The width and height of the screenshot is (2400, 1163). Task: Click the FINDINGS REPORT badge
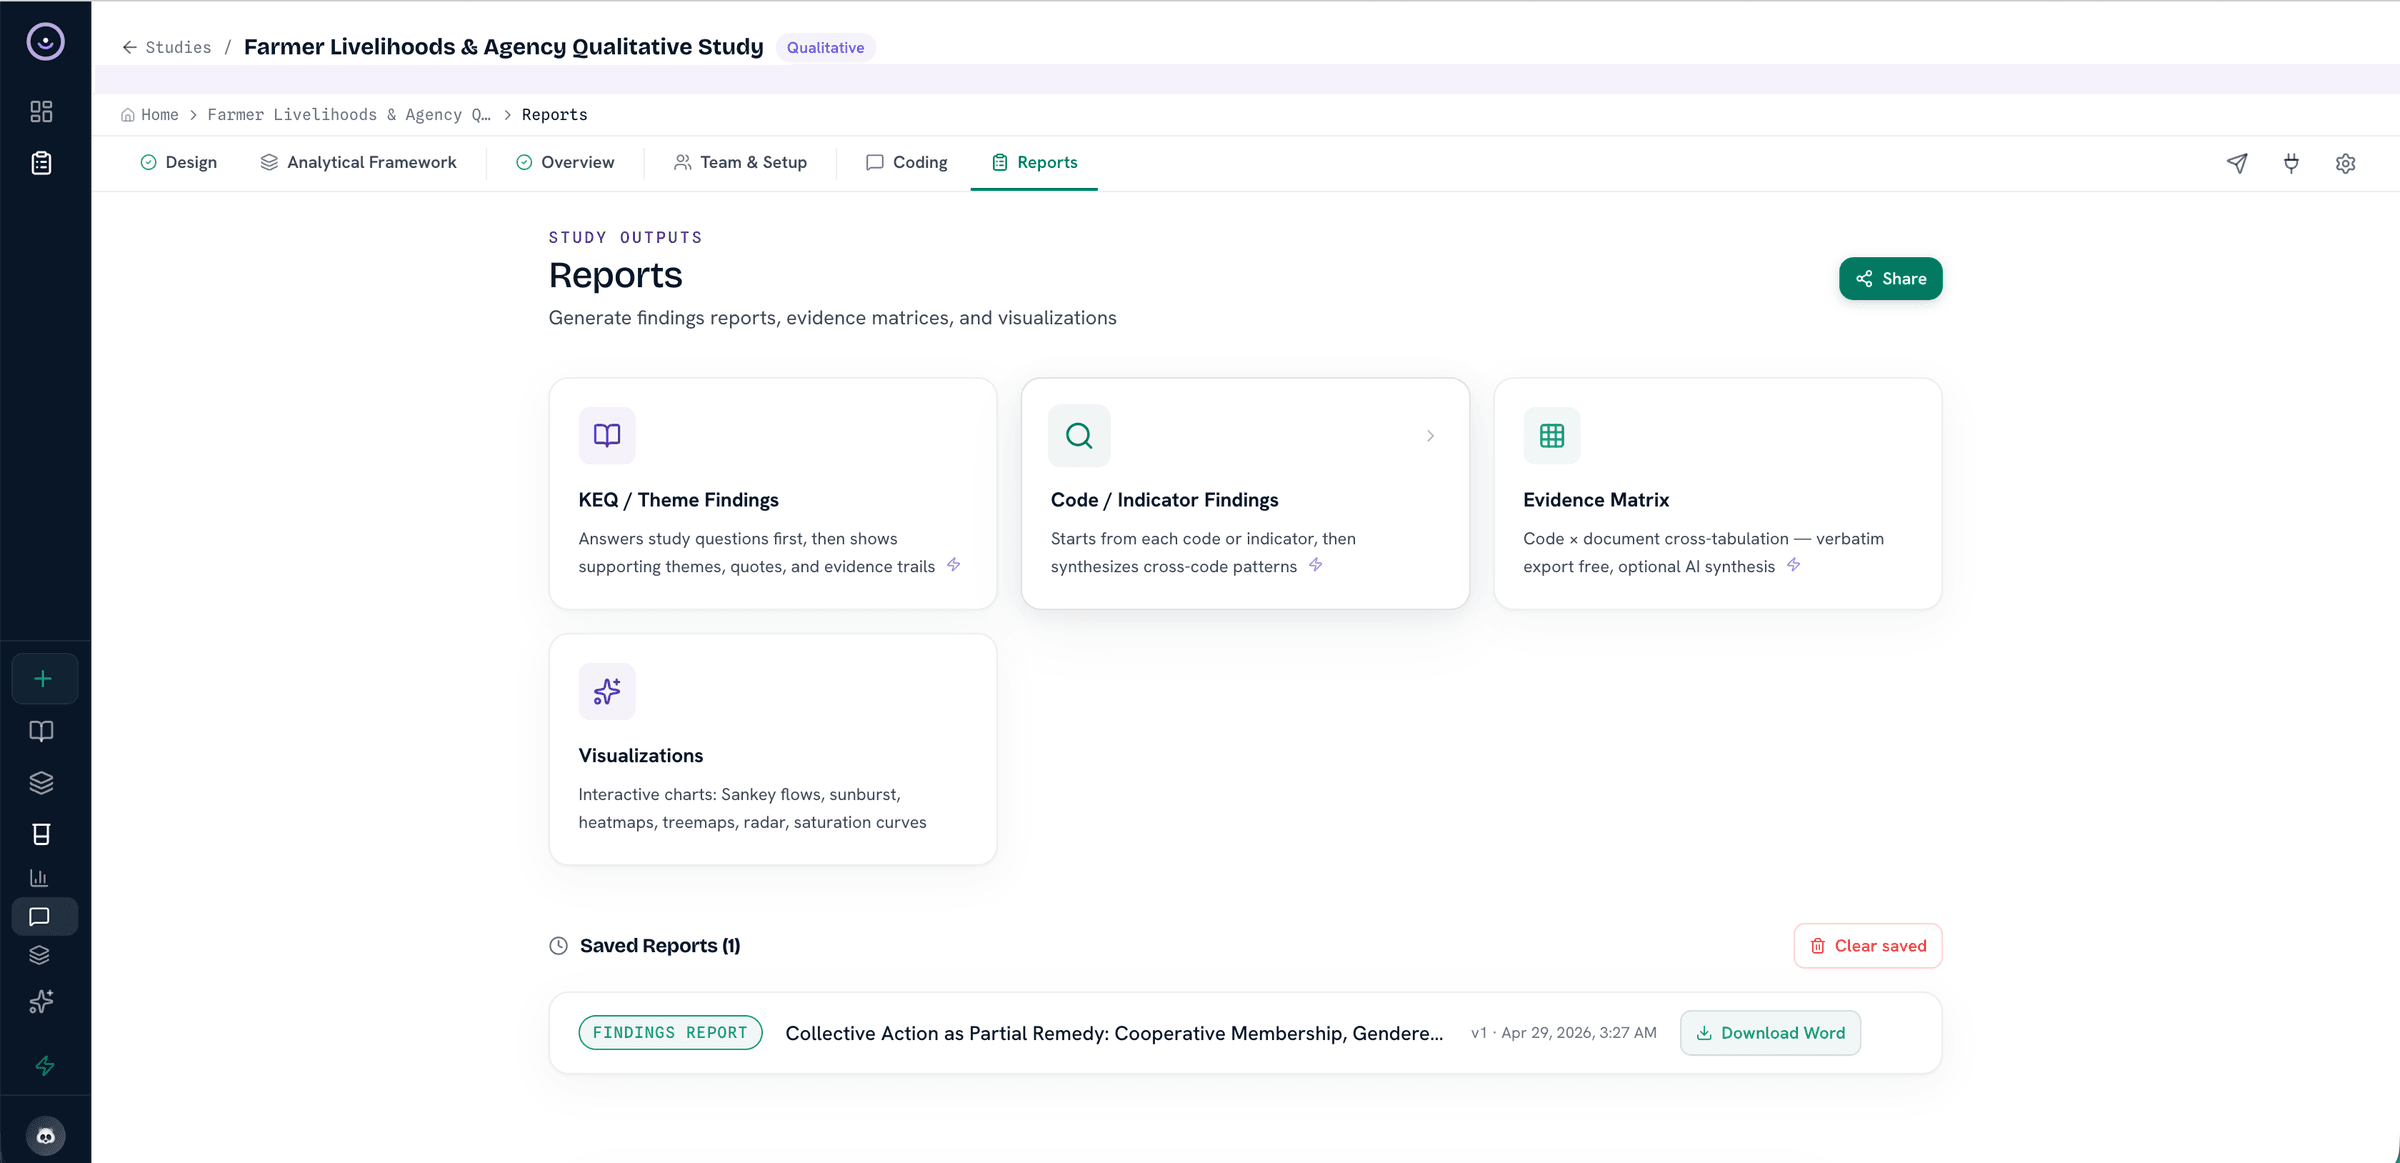click(x=670, y=1033)
